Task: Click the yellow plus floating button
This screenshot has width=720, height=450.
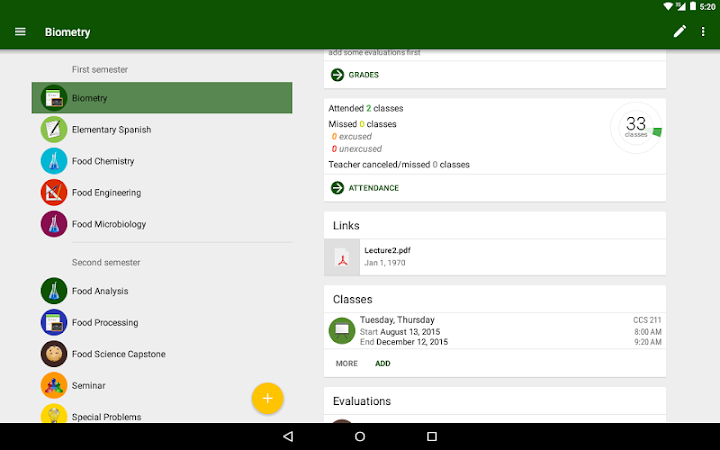Action: point(267,398)
